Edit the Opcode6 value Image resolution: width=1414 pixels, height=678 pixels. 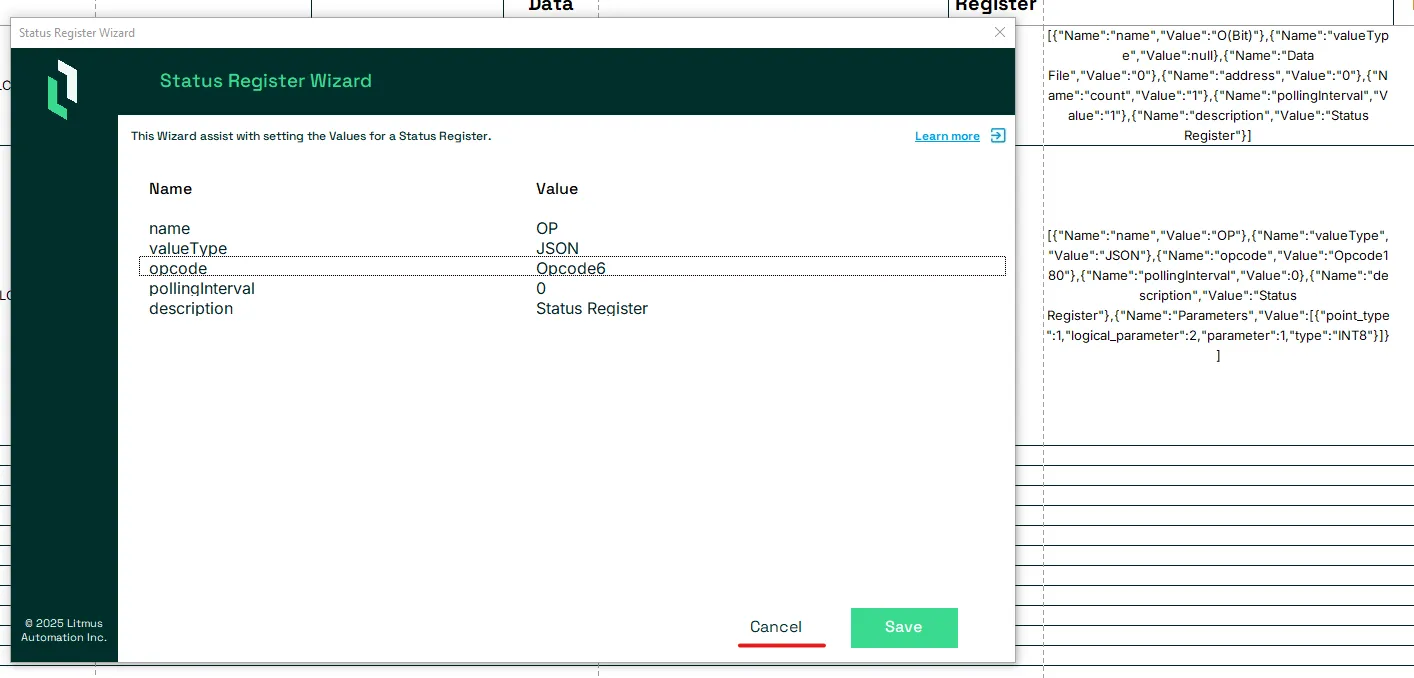[x=571, y=268]
